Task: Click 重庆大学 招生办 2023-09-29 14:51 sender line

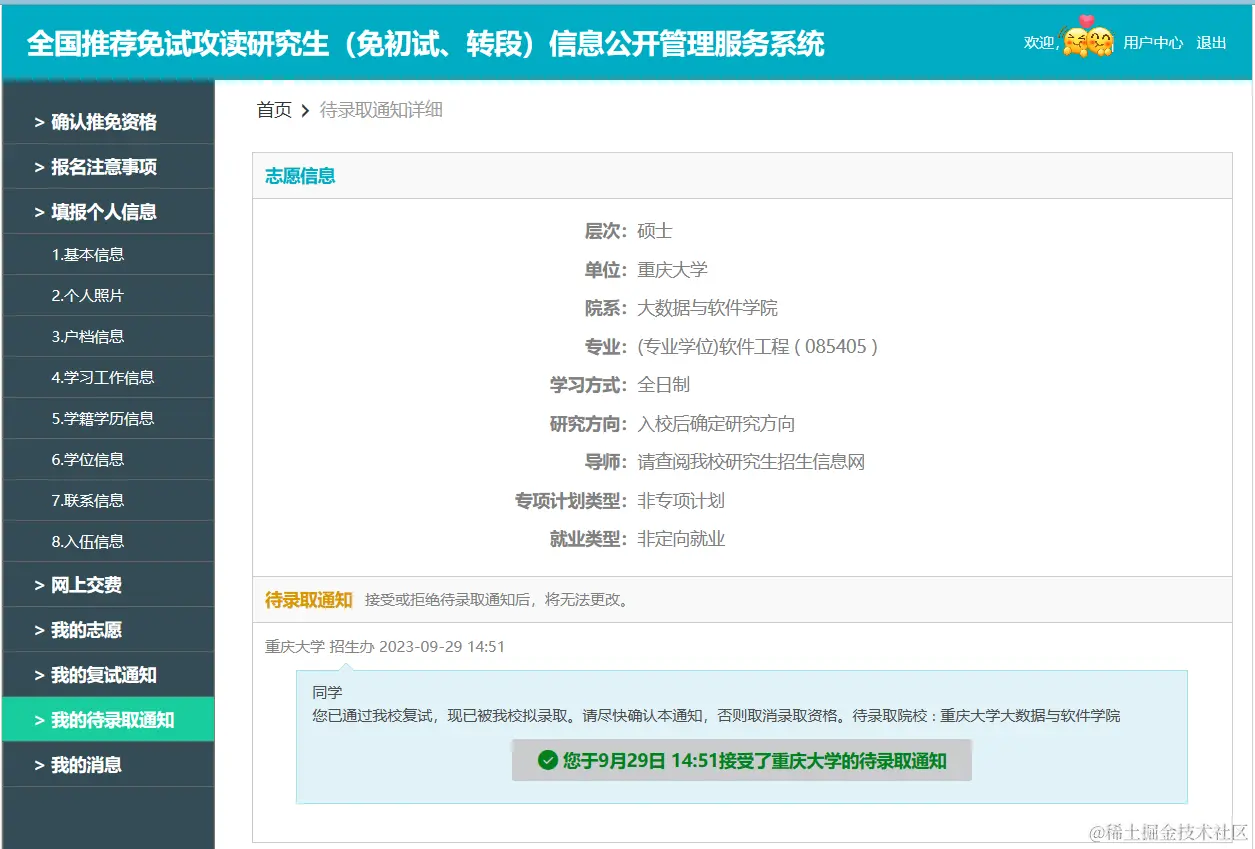Action: tap(385, 647)
